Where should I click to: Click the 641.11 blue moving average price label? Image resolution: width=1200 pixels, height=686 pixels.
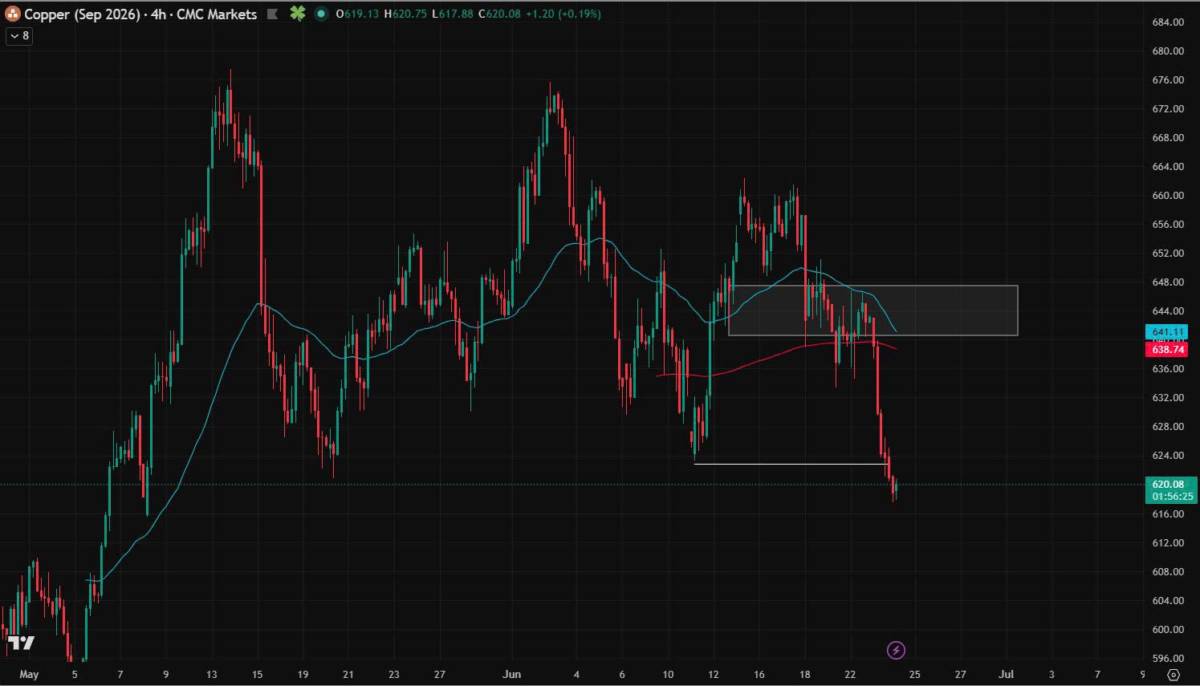tap(1168, 331)
